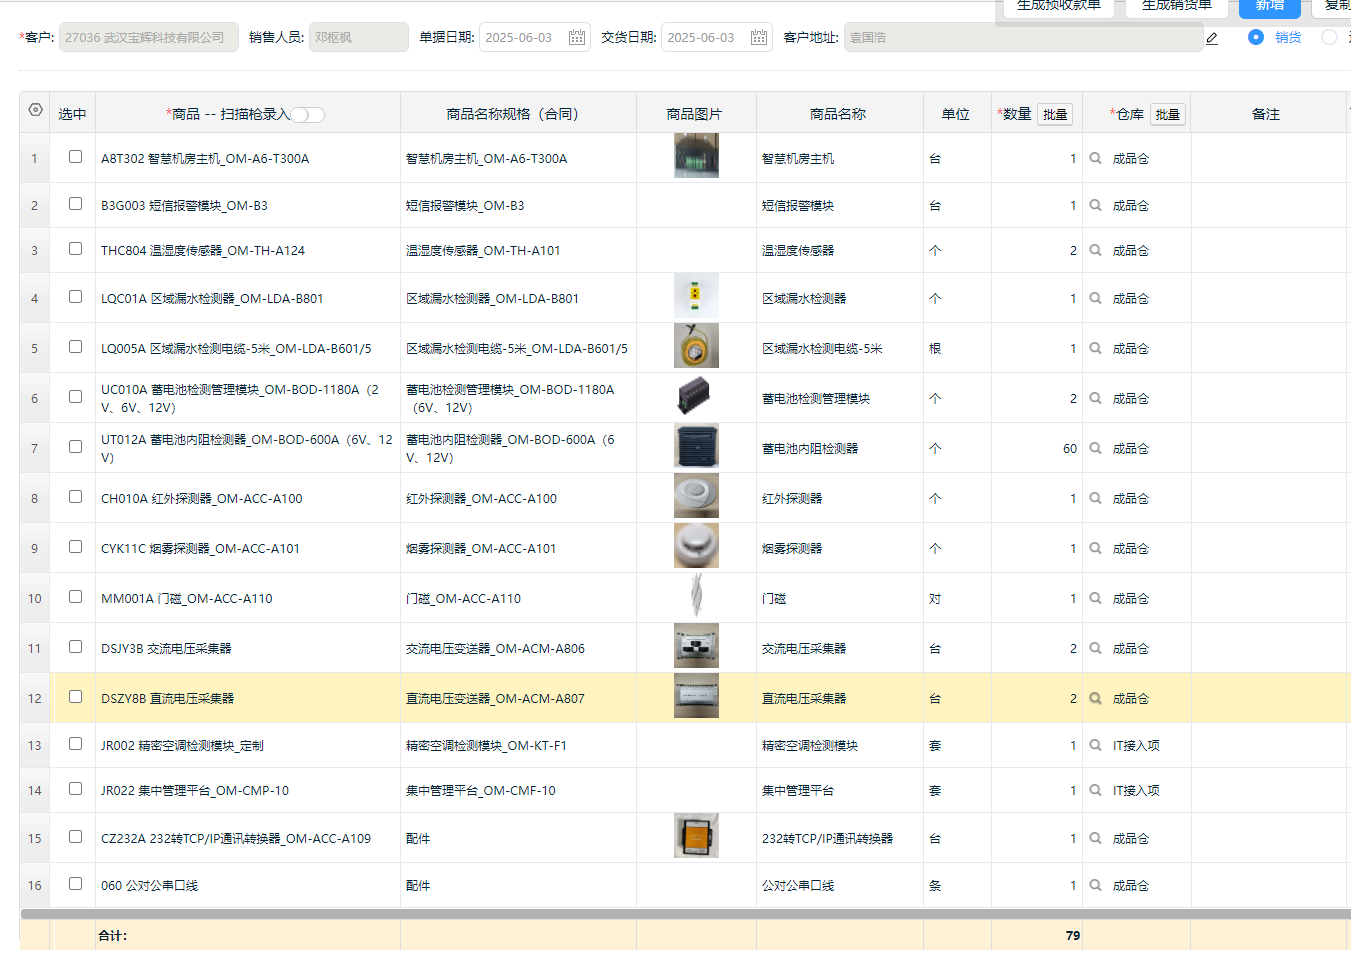Click the 生成预收款单 button
This screenshot has width=1351, height=960.
pyautogui.click(x=1059, y=7)
